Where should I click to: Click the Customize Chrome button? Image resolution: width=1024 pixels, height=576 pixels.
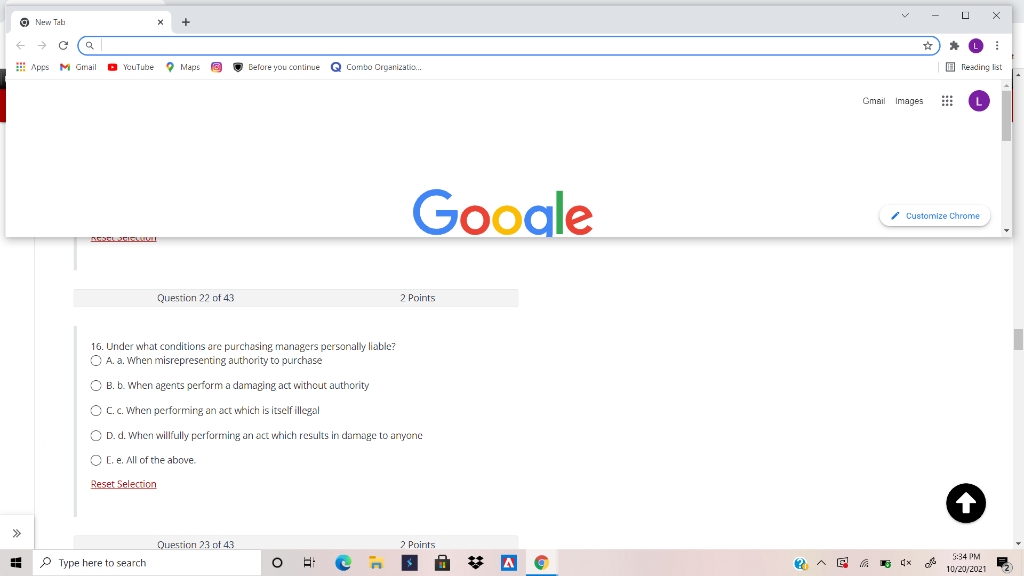point(934,215)
